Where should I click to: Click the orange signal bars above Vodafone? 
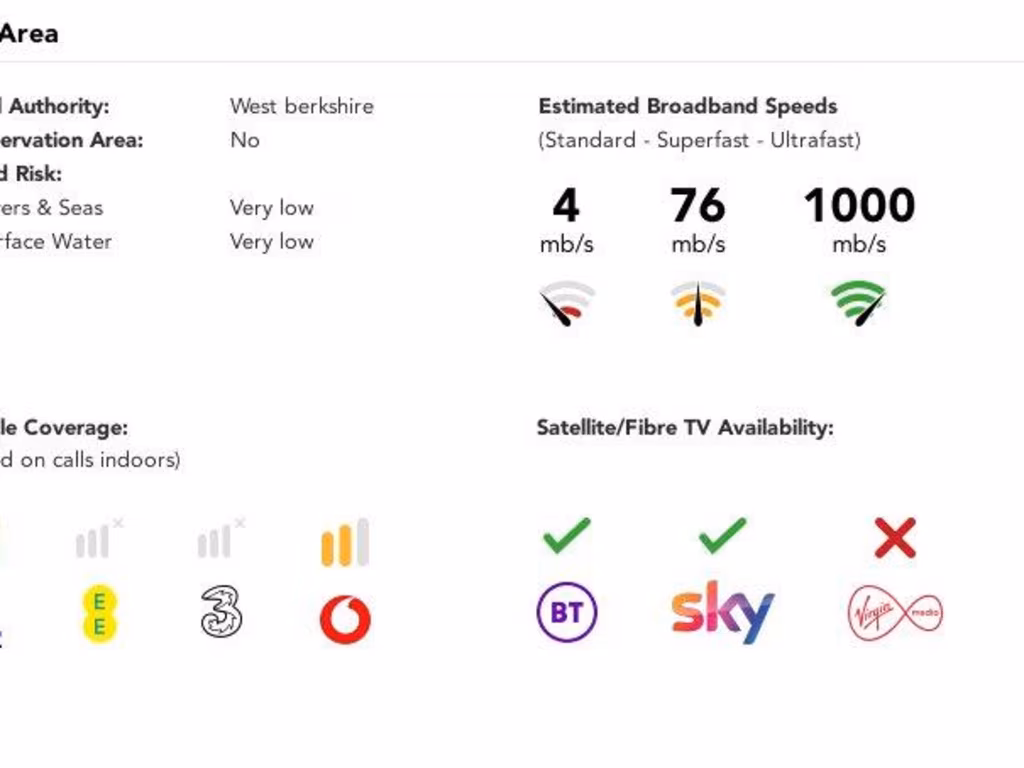(345, 542)
